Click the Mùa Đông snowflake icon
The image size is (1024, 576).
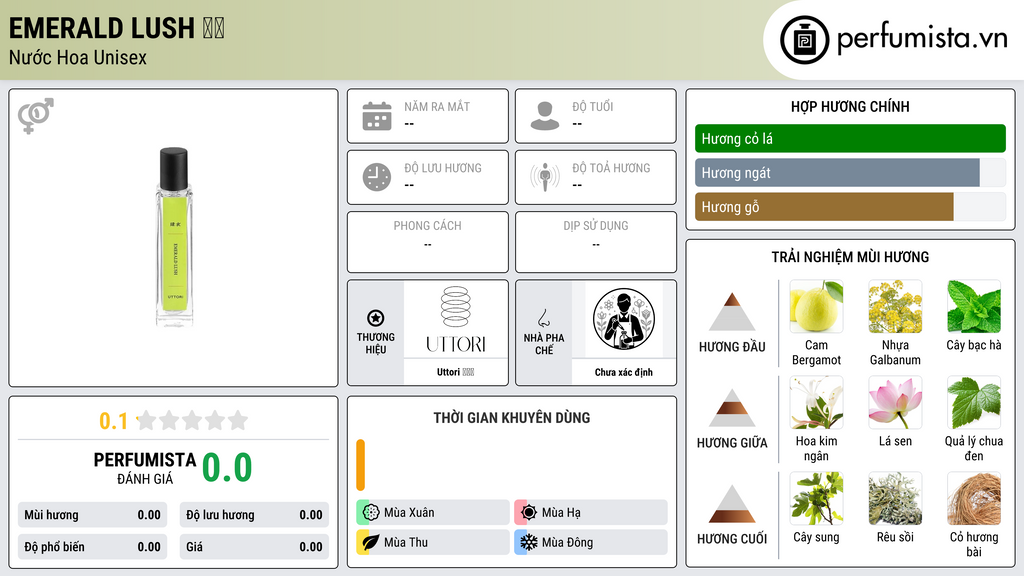coord(529,542)
